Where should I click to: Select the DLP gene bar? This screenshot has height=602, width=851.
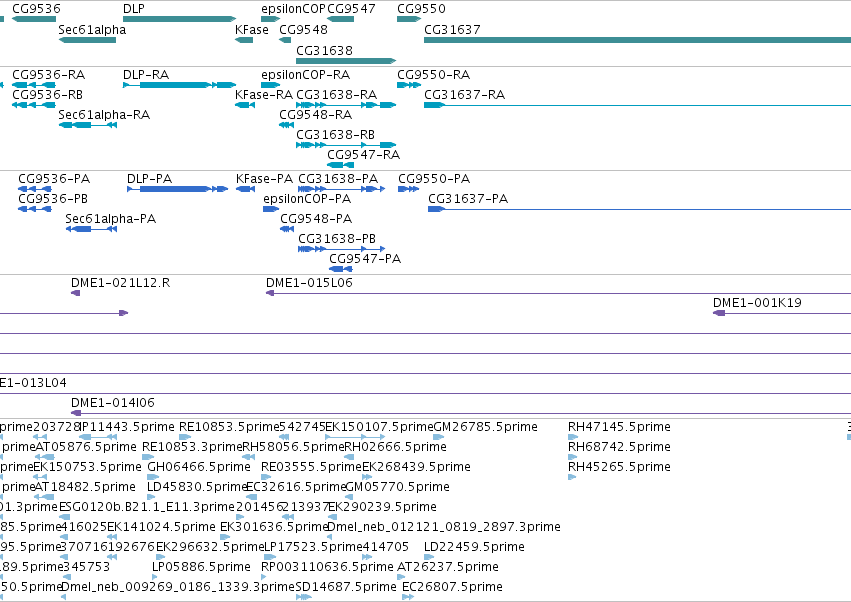tap(180, 19)
